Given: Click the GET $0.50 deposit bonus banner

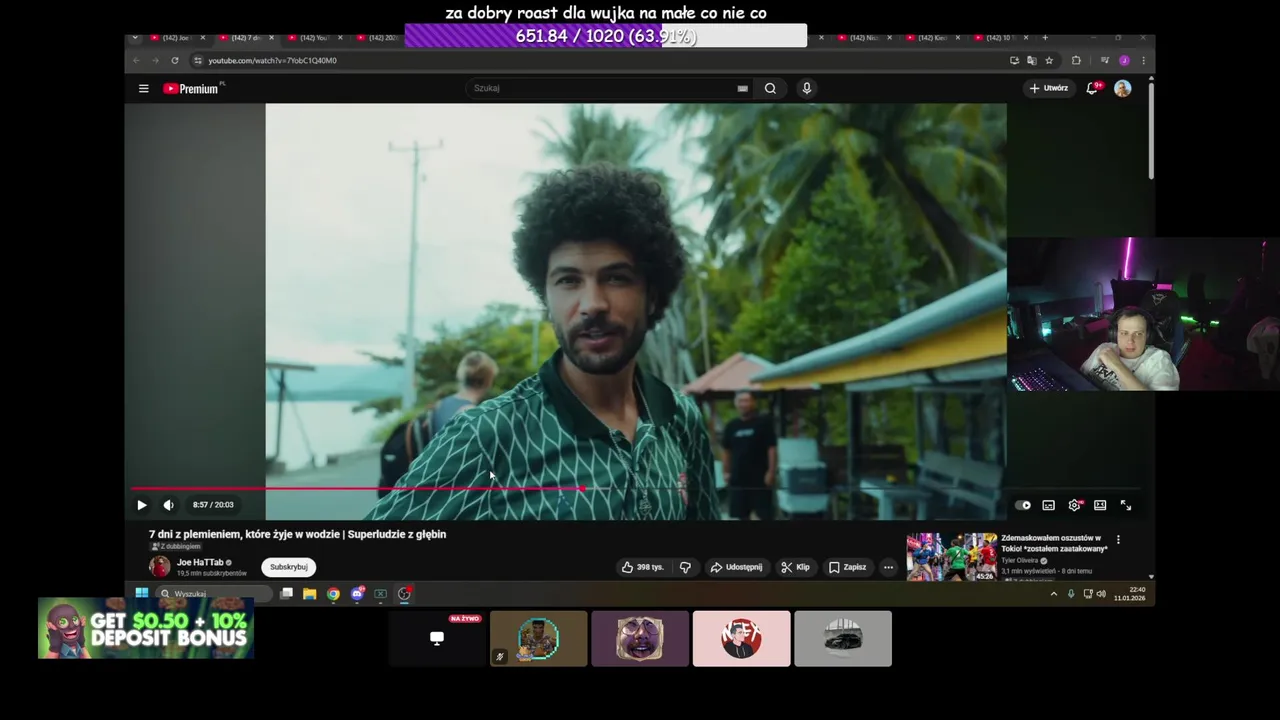Looking at the screenshot, I should pos(146,628).
